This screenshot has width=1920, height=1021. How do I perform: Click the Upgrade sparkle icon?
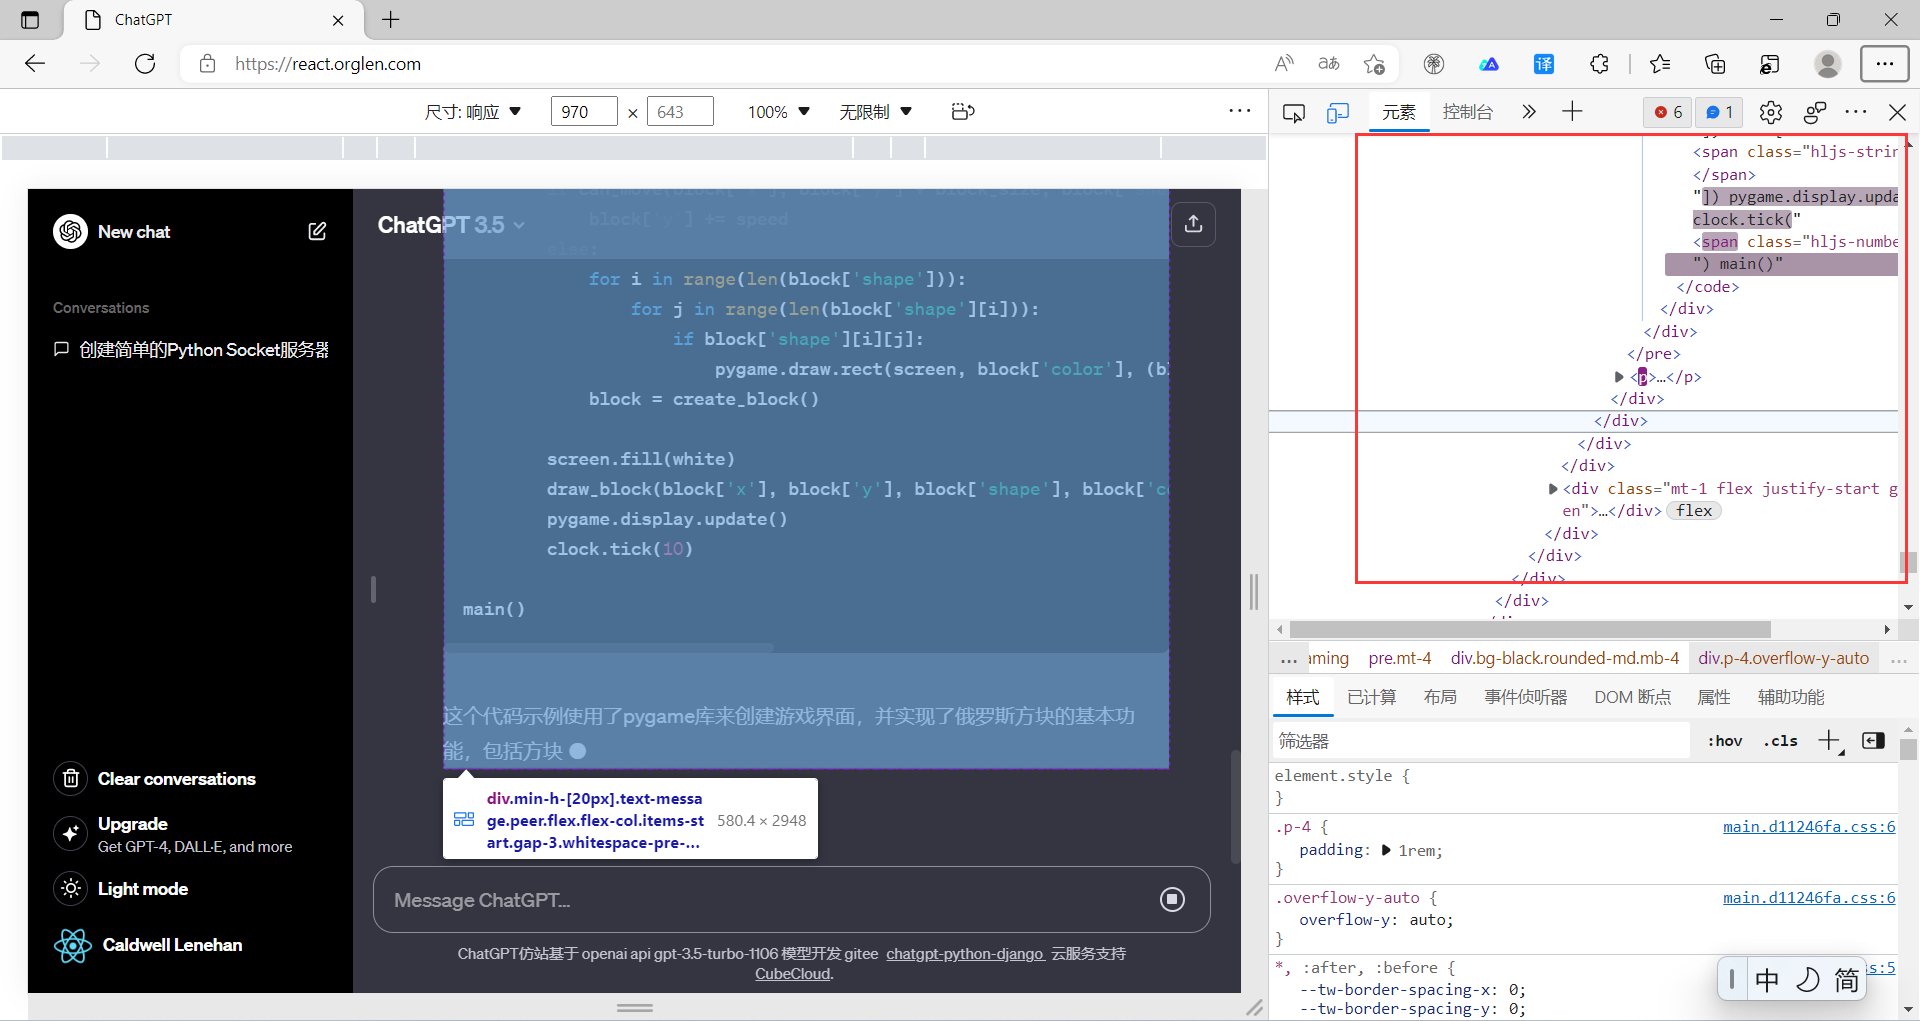pyautogui.click(x=71, y=833)
